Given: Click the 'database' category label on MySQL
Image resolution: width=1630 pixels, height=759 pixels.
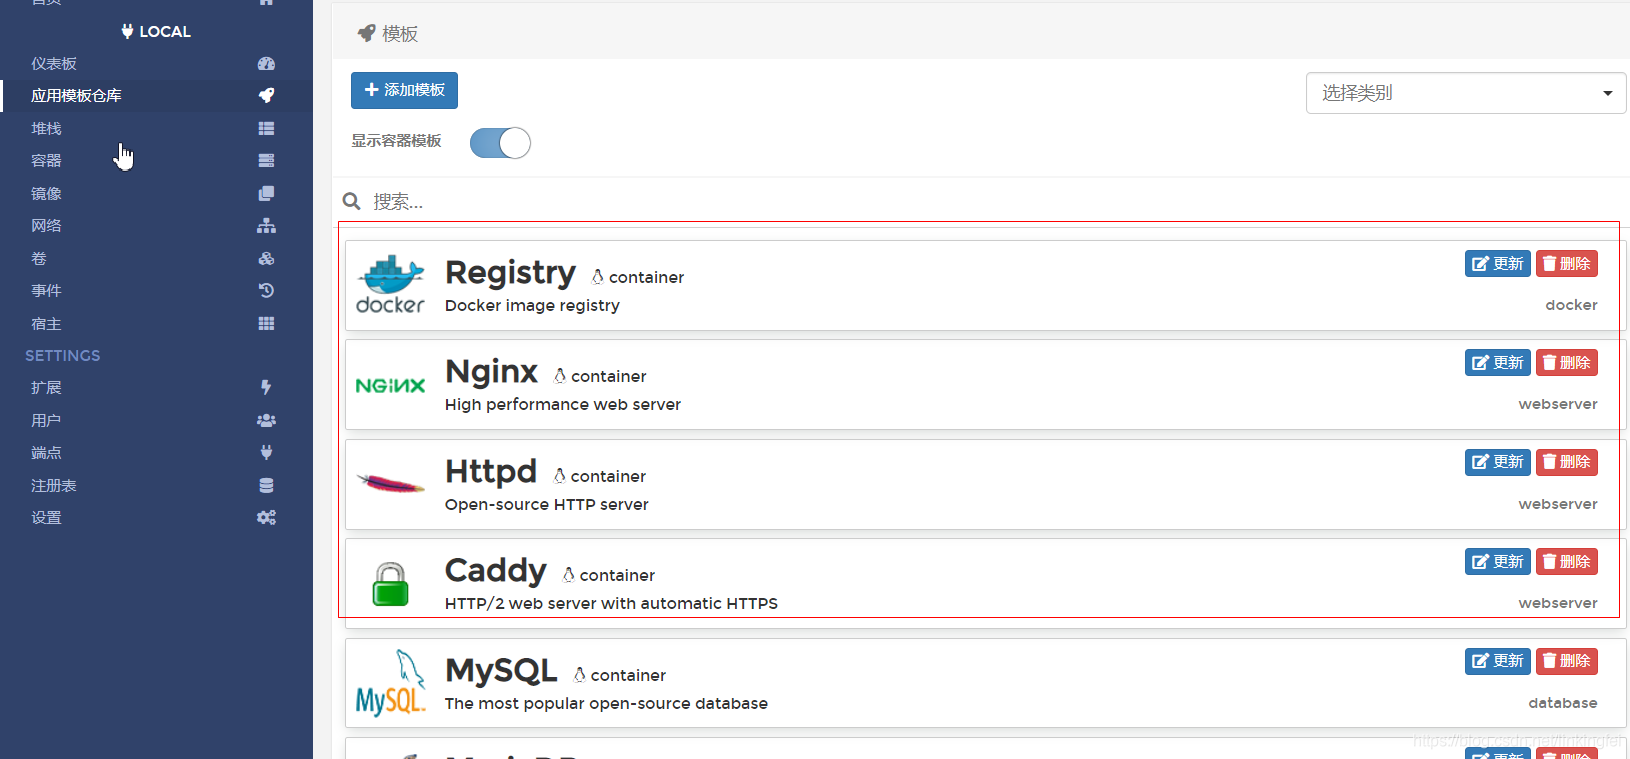Looking at the screenshot, I should point(1562,703).
